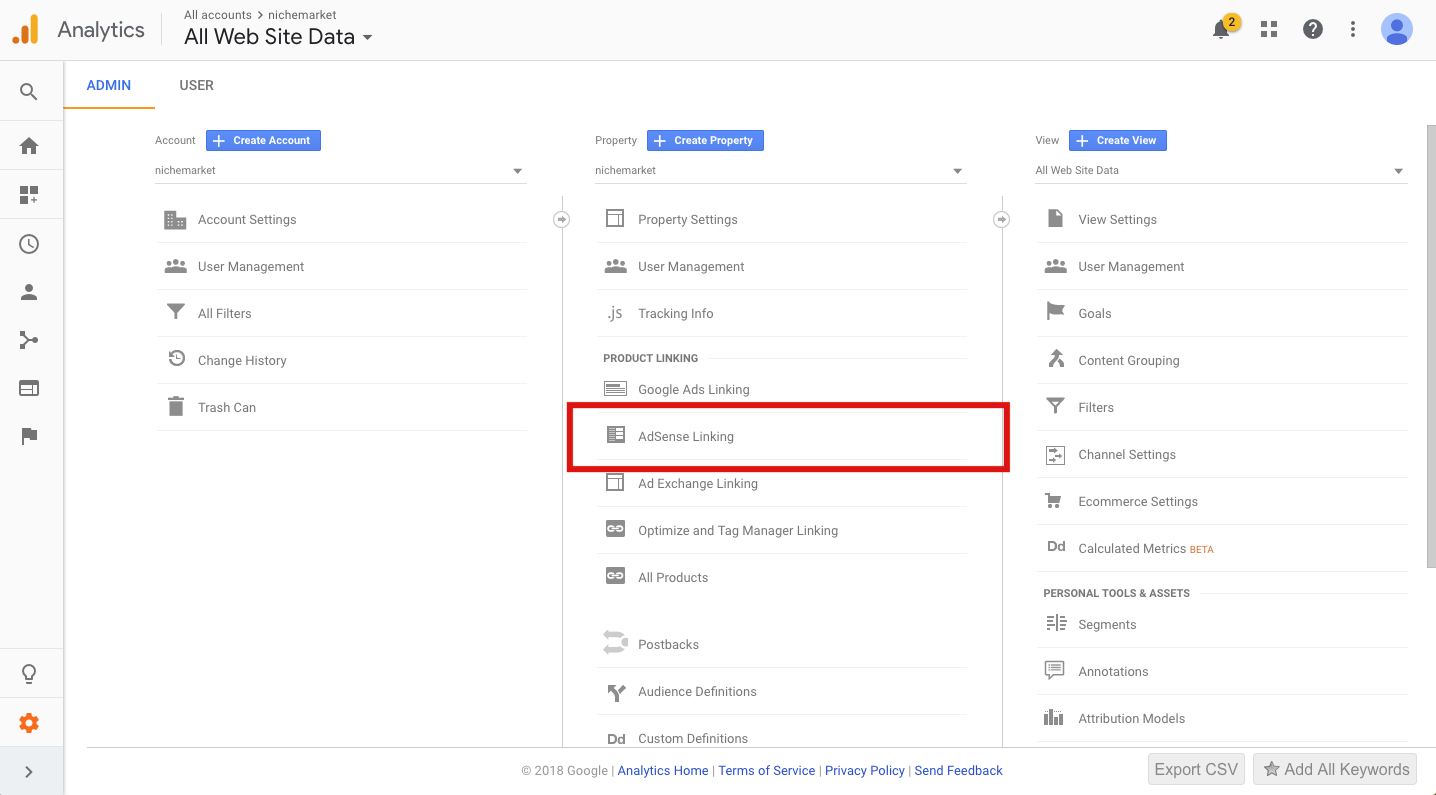Viewport: 1436px width, 795px height.
Task: Open Channel Settings
Action: click(x=1221, y=454)
